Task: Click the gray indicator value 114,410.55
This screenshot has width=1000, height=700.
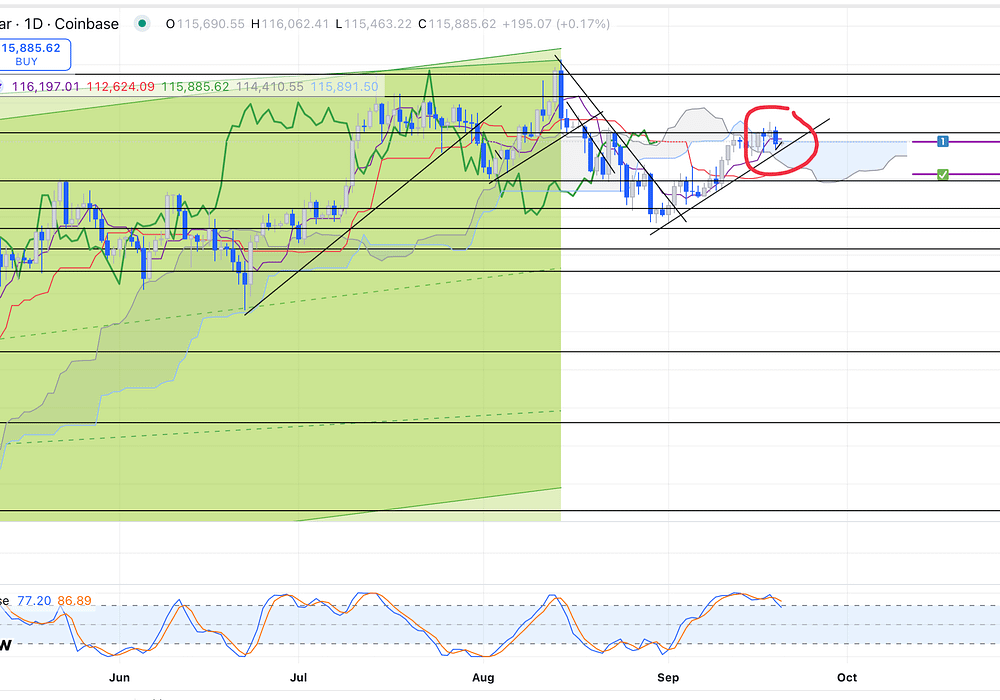Action: 270,87
